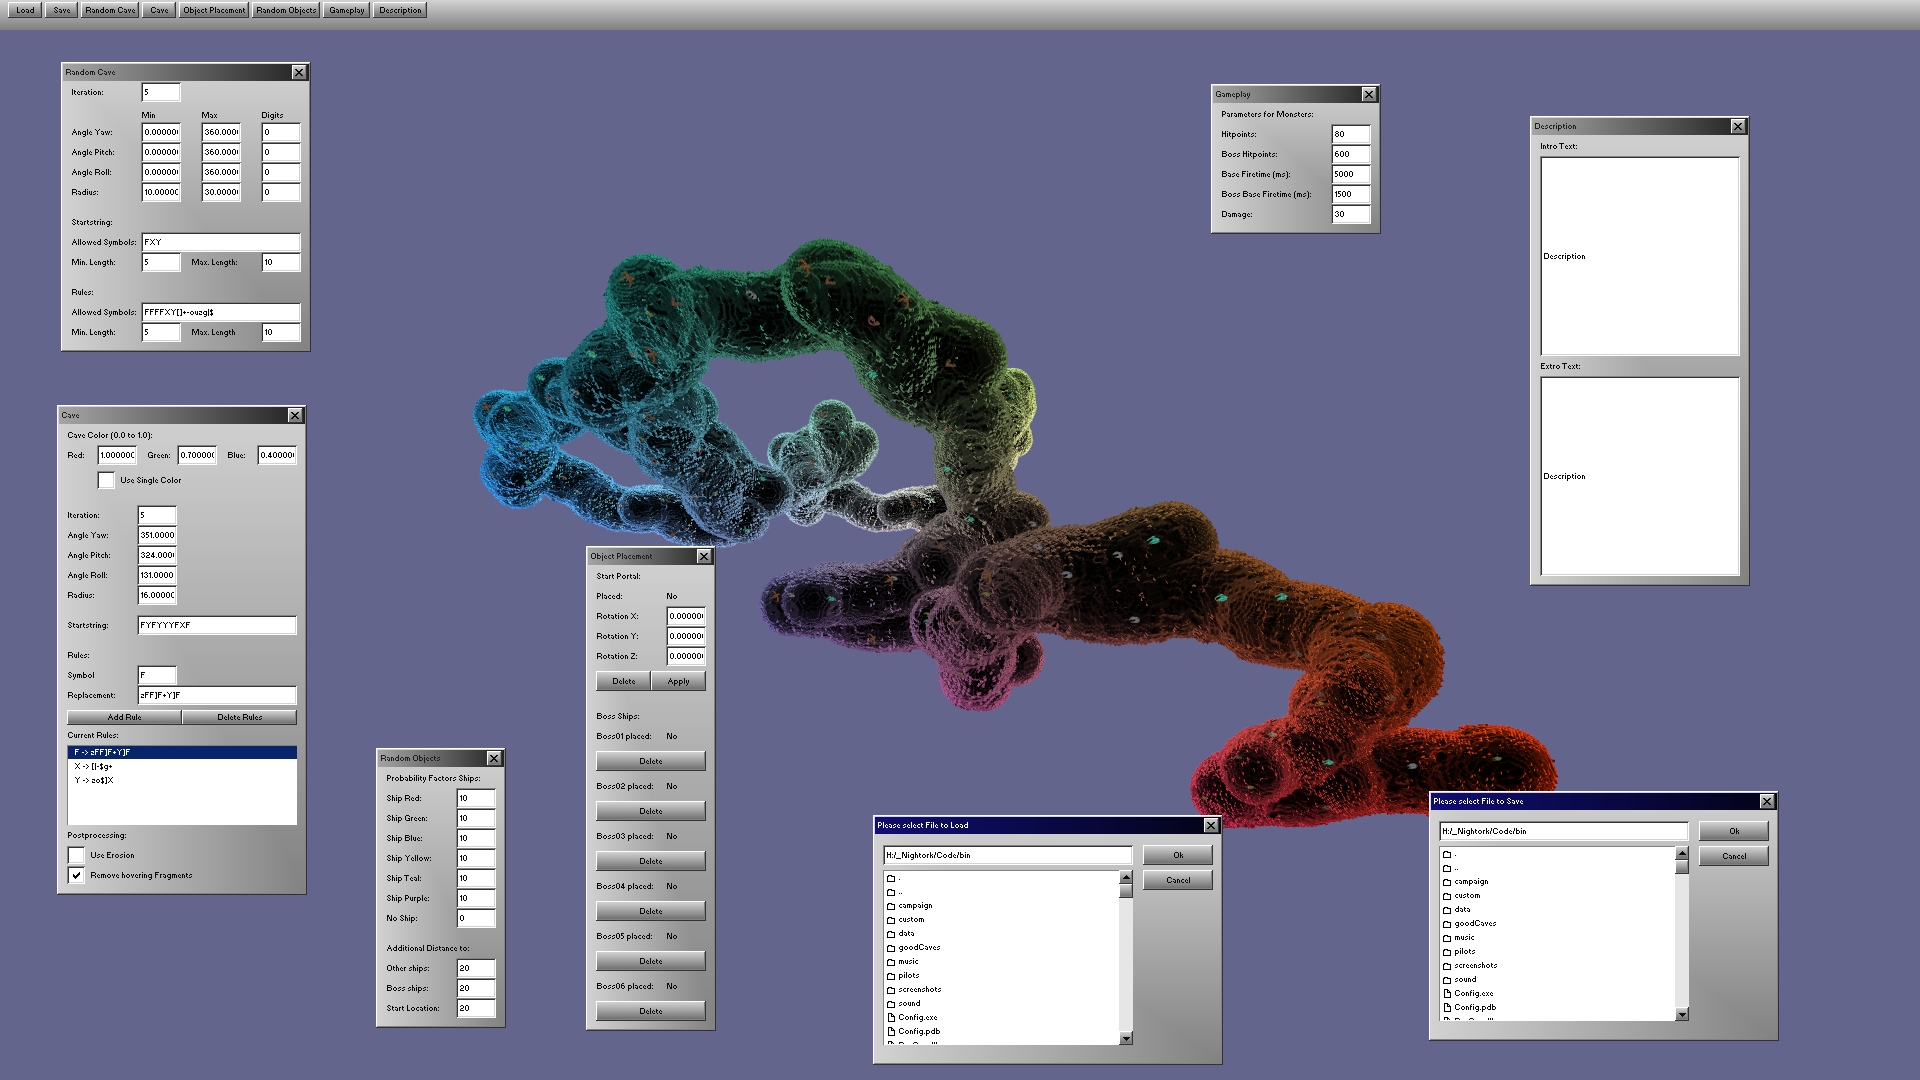
Task: Open the Random Objects toolbar button
Action: [284, 10]
